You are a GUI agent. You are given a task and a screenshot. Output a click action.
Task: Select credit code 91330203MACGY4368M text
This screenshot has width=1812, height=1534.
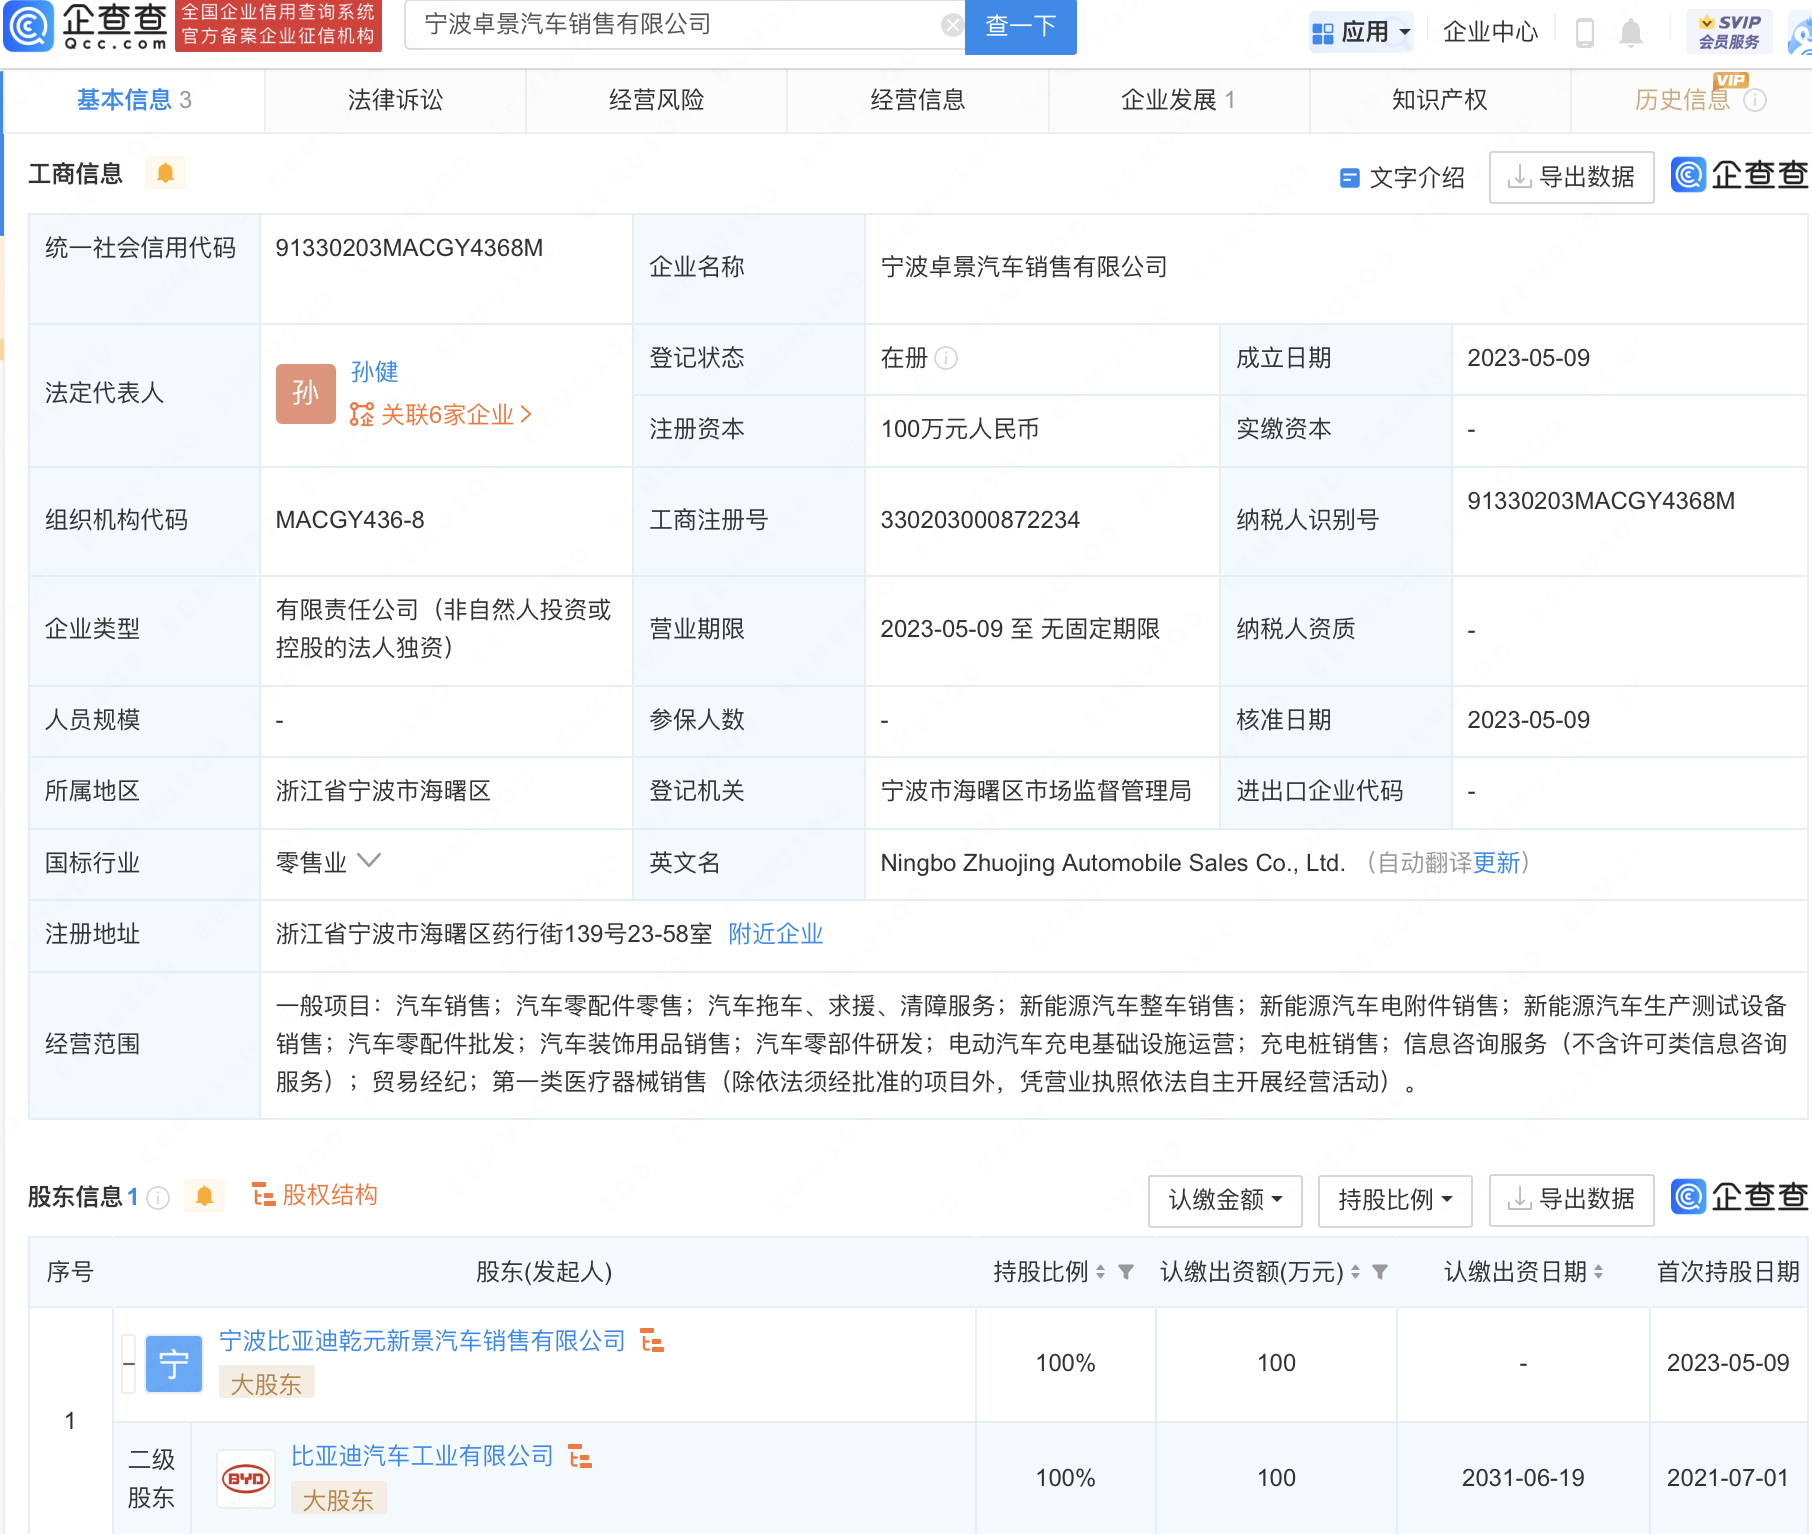point(409,248)
